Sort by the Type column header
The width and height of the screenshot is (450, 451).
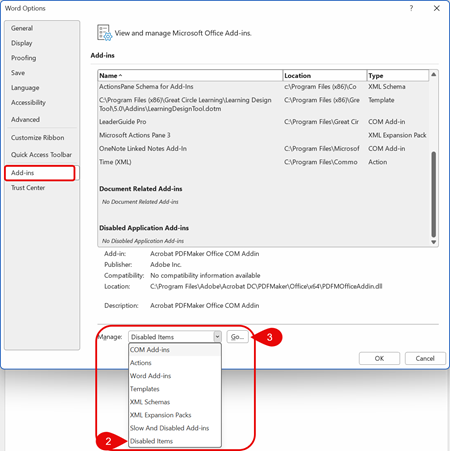[398, 76]
